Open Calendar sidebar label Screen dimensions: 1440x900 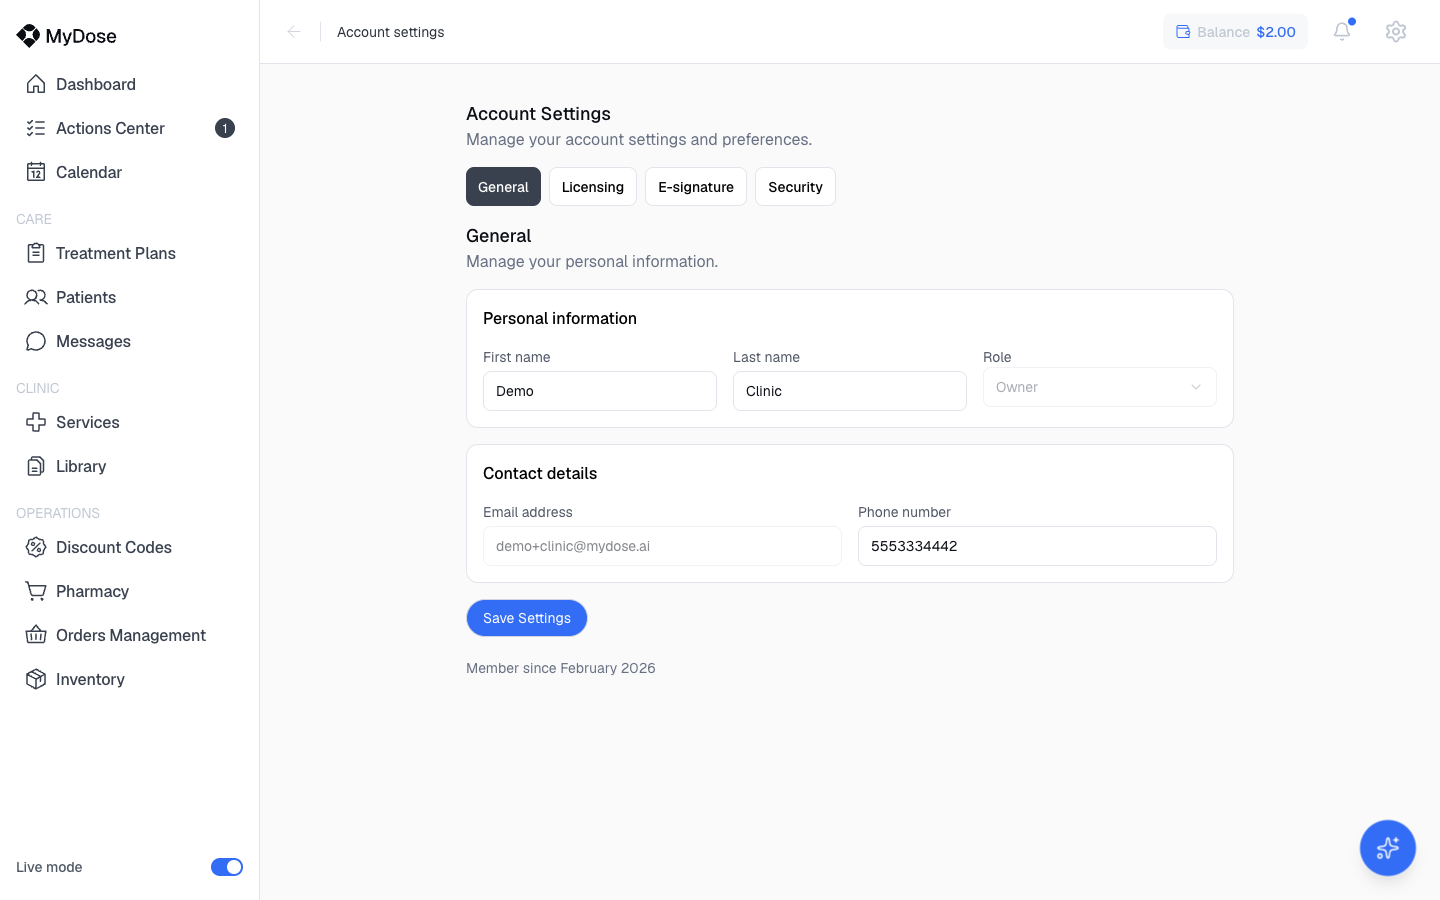pos(89,172)
